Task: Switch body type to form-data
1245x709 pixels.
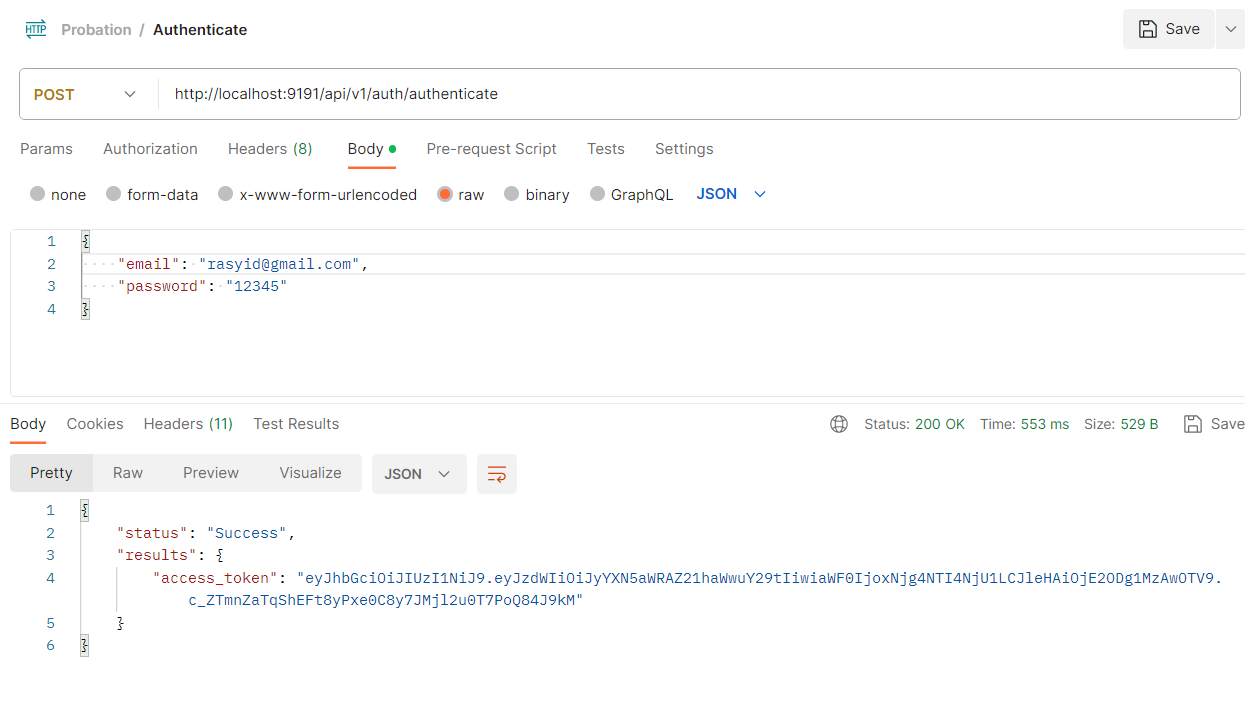Action: pyautogui.click(x=152, y=194)
